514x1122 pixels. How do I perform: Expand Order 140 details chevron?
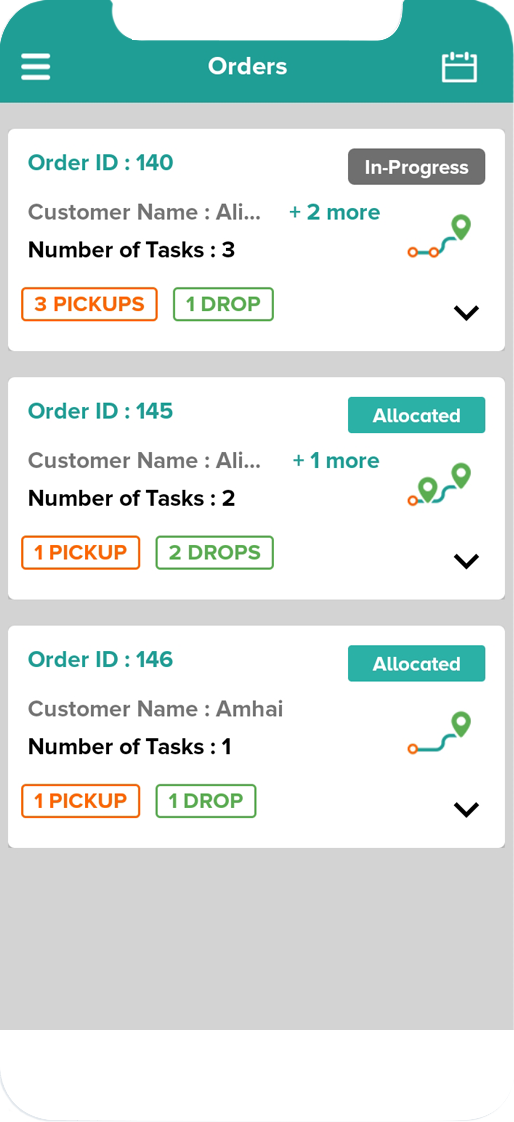[x=466, y=313]
